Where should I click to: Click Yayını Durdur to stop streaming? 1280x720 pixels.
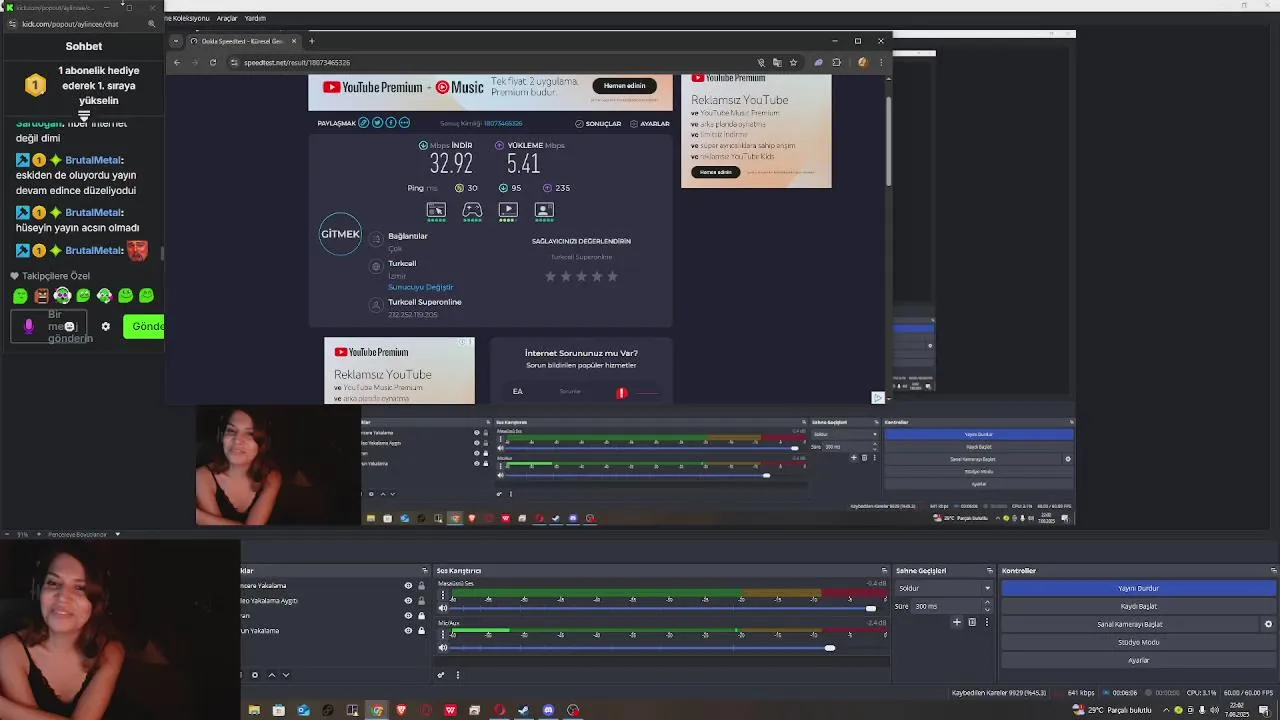(1138, 588)
